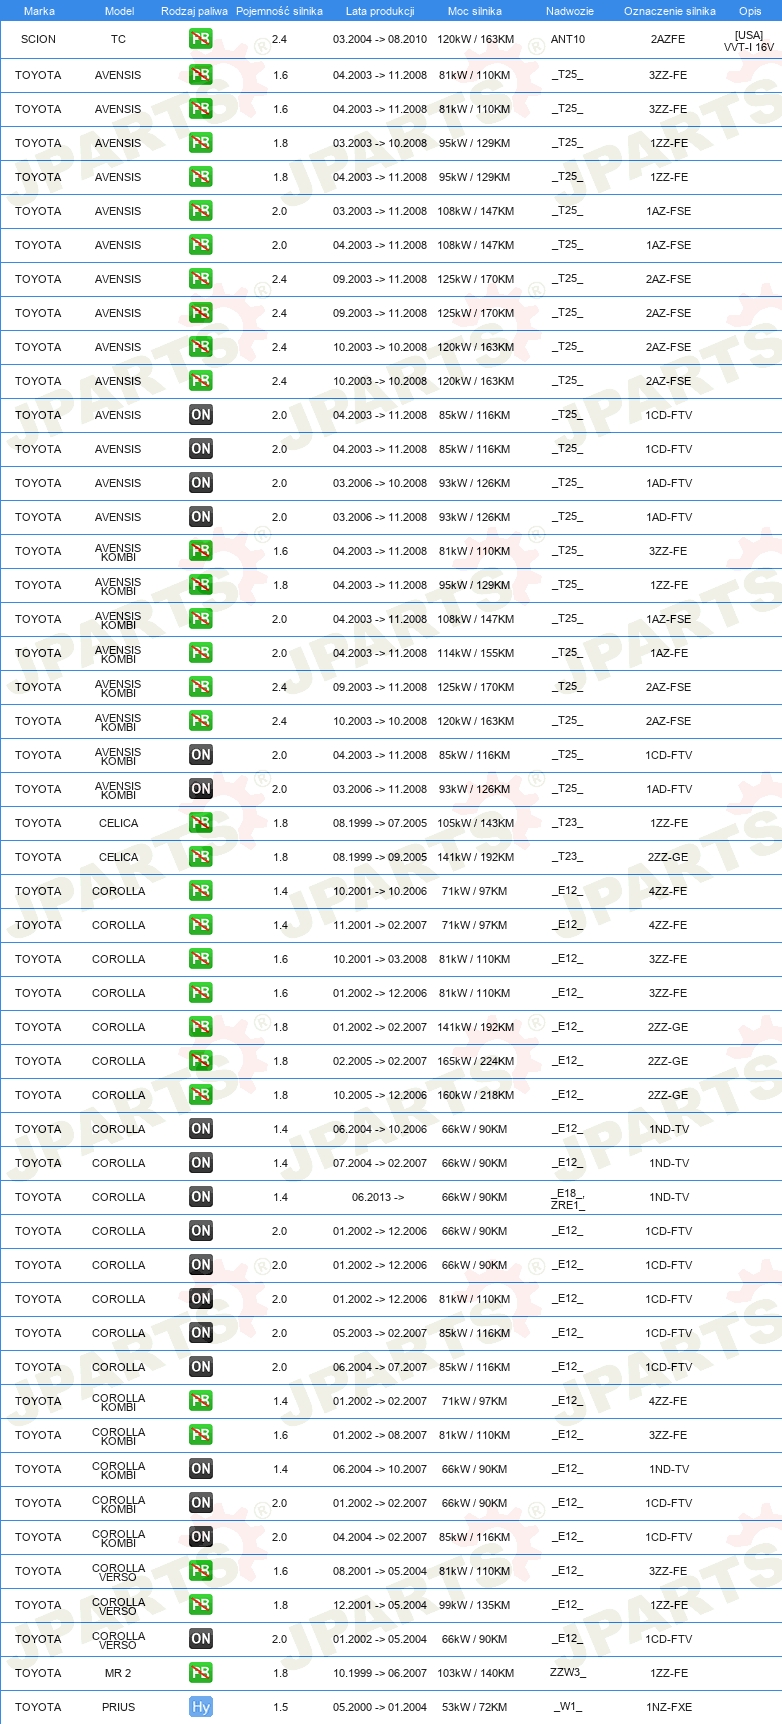782x1724 pixels.
Task: Click diesel ON icon for Corolla Kombi 1ND-TV
Action: [x=201, y=1469]
